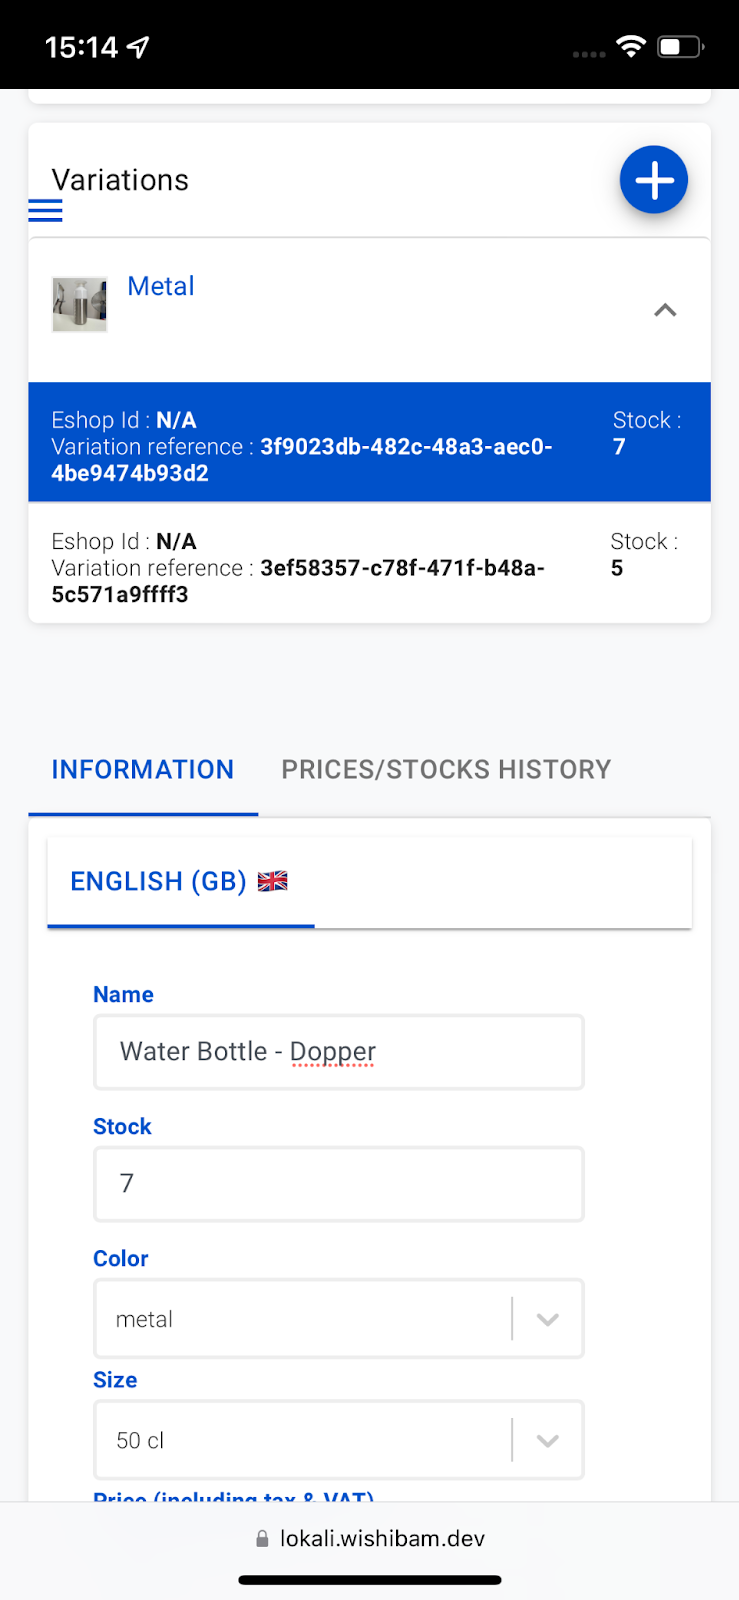Open the Metal variation link

click(161, 287)
